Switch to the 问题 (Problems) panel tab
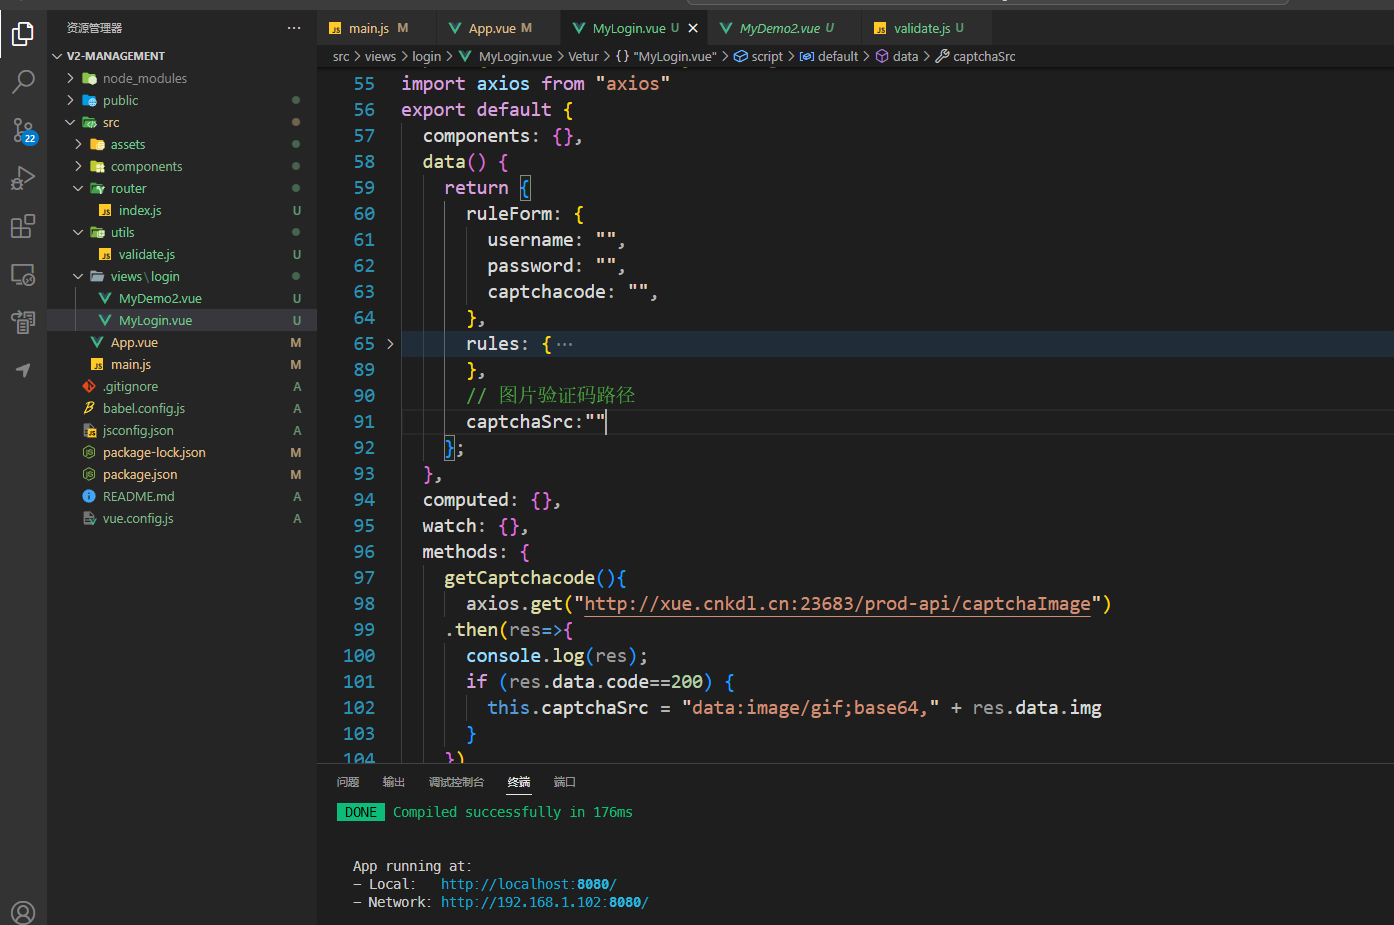 coord(348,782)
